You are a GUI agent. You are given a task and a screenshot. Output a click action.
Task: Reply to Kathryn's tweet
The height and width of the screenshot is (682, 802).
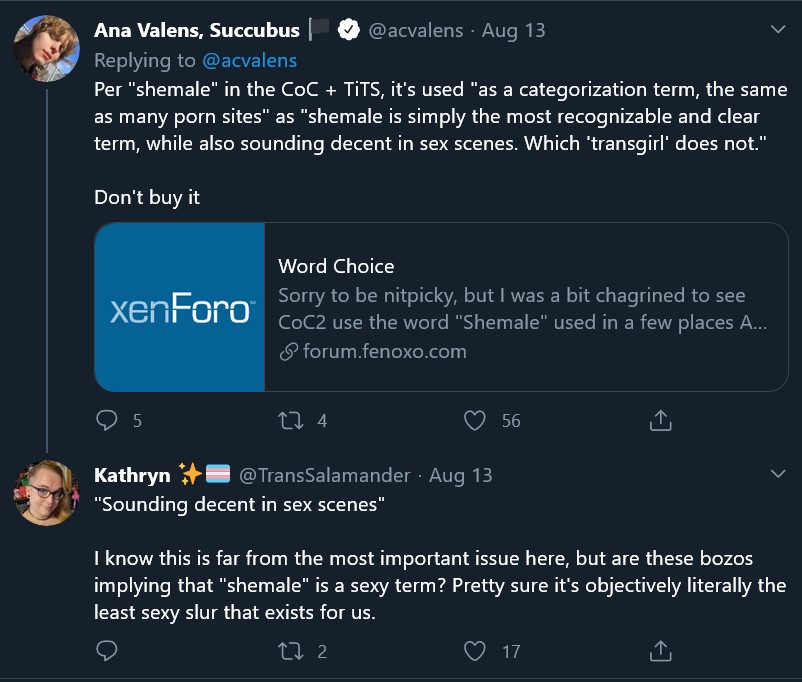coord(106,651)
